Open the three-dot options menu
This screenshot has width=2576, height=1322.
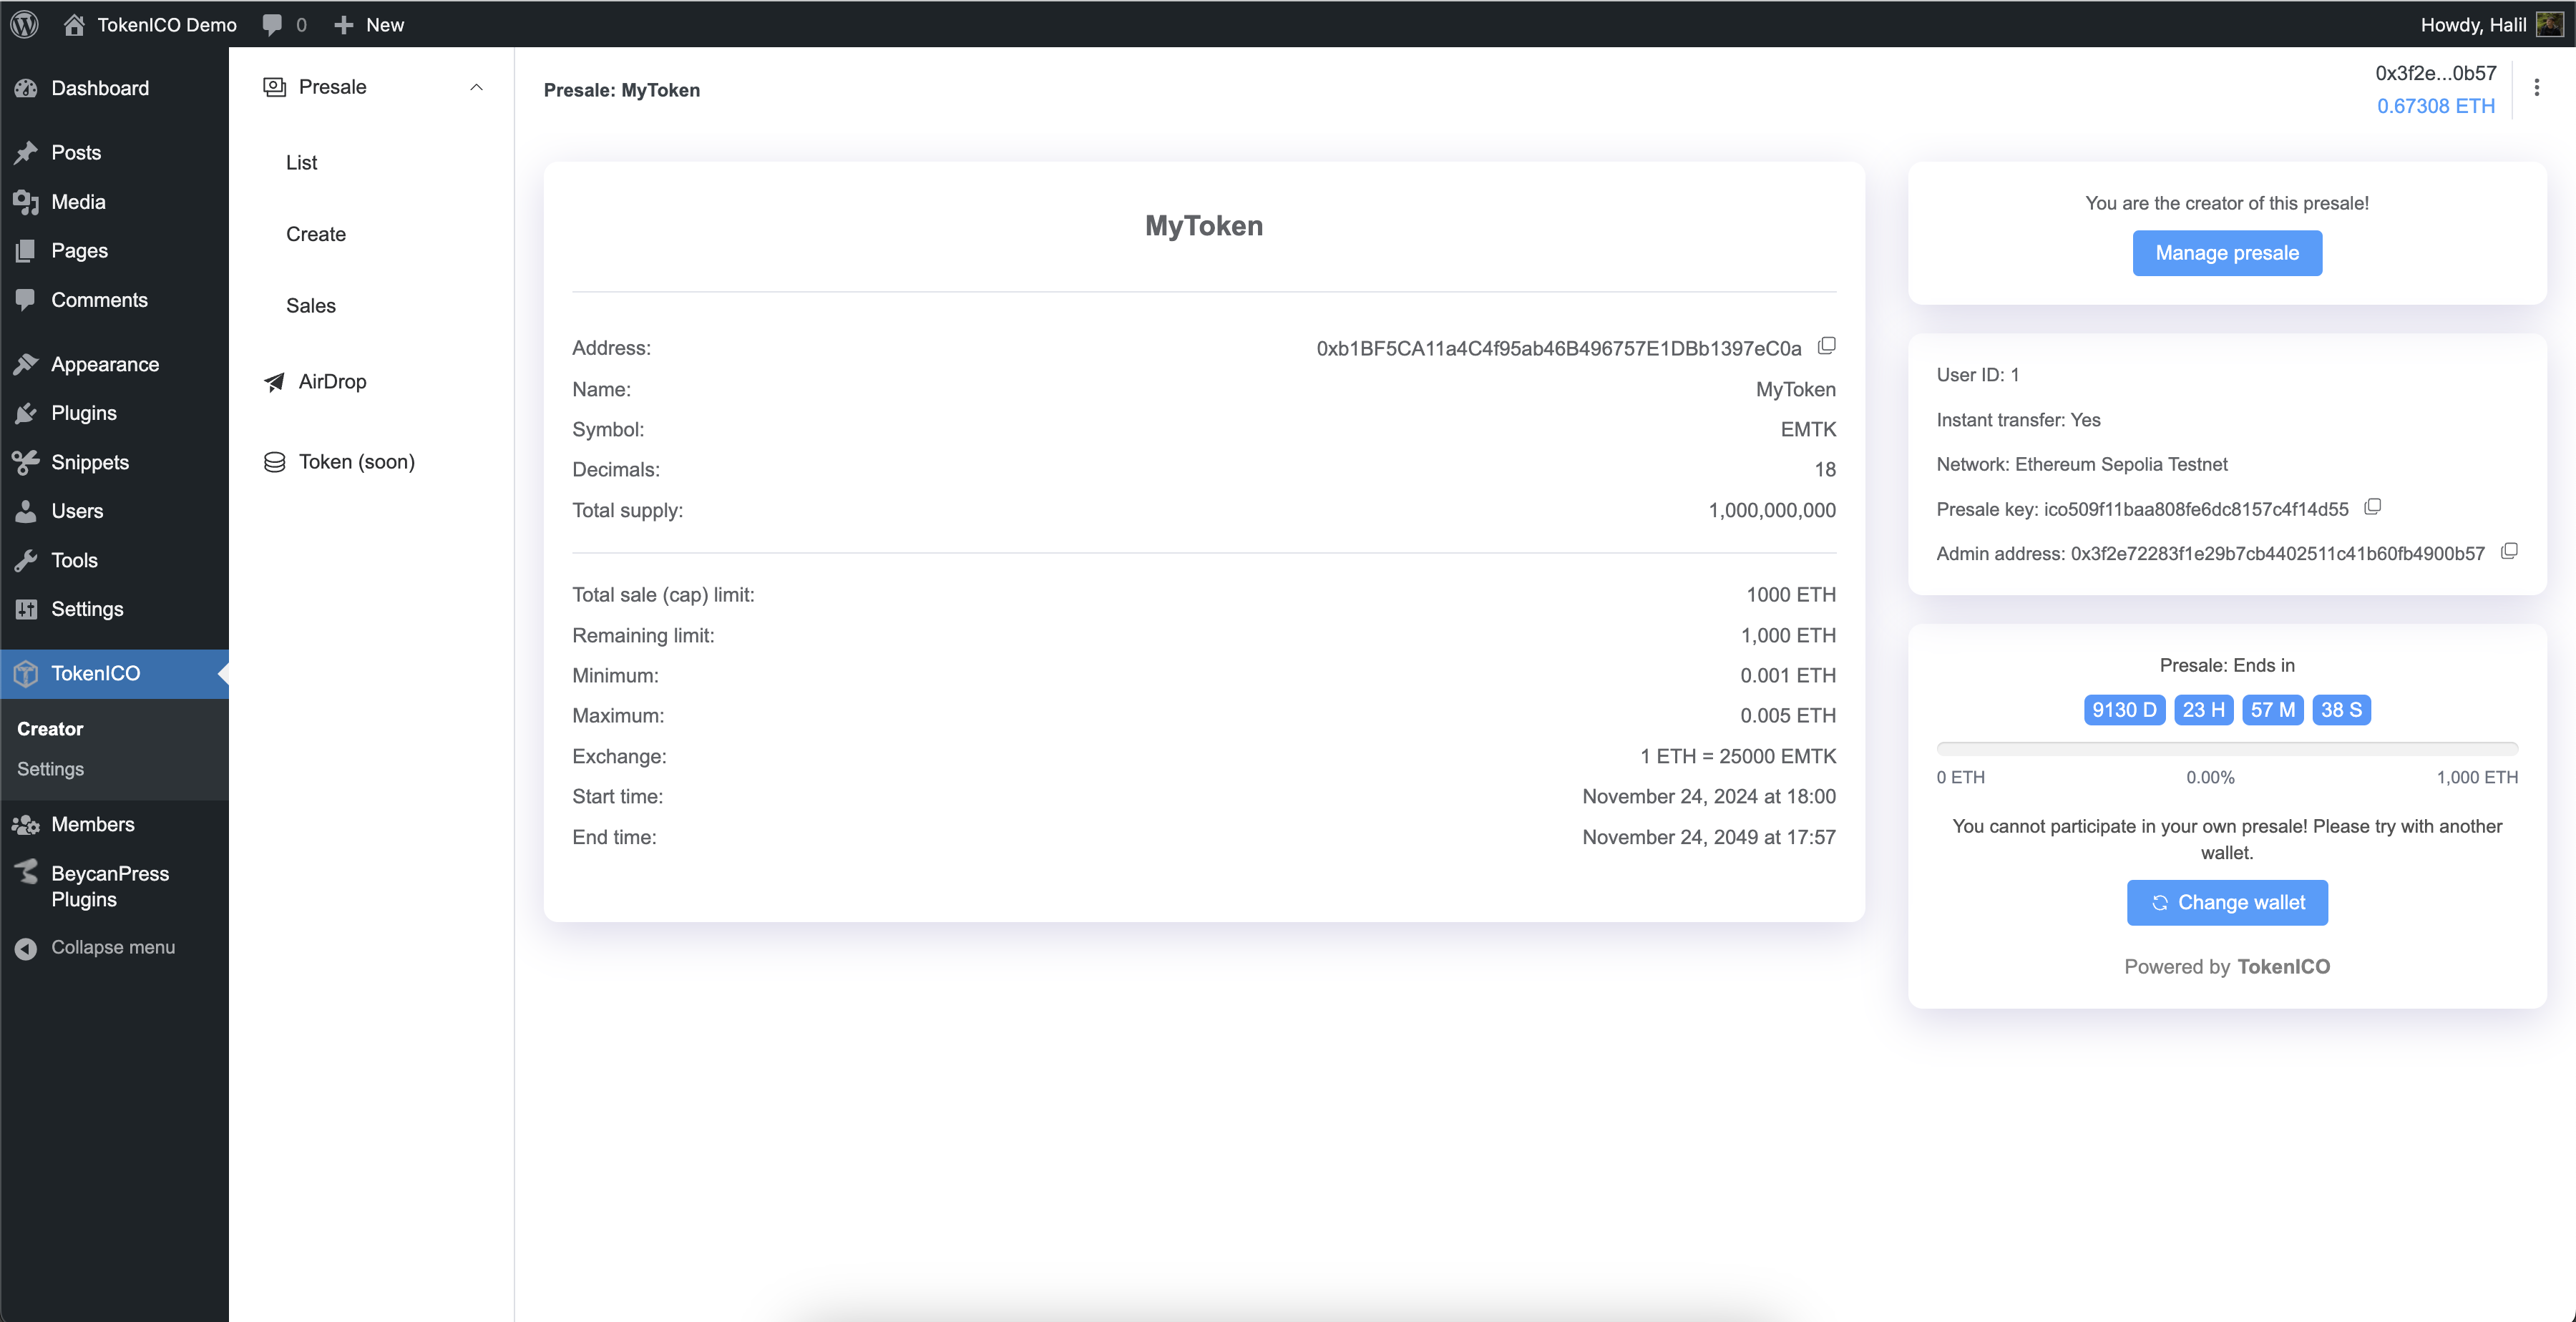[2536, 88]
